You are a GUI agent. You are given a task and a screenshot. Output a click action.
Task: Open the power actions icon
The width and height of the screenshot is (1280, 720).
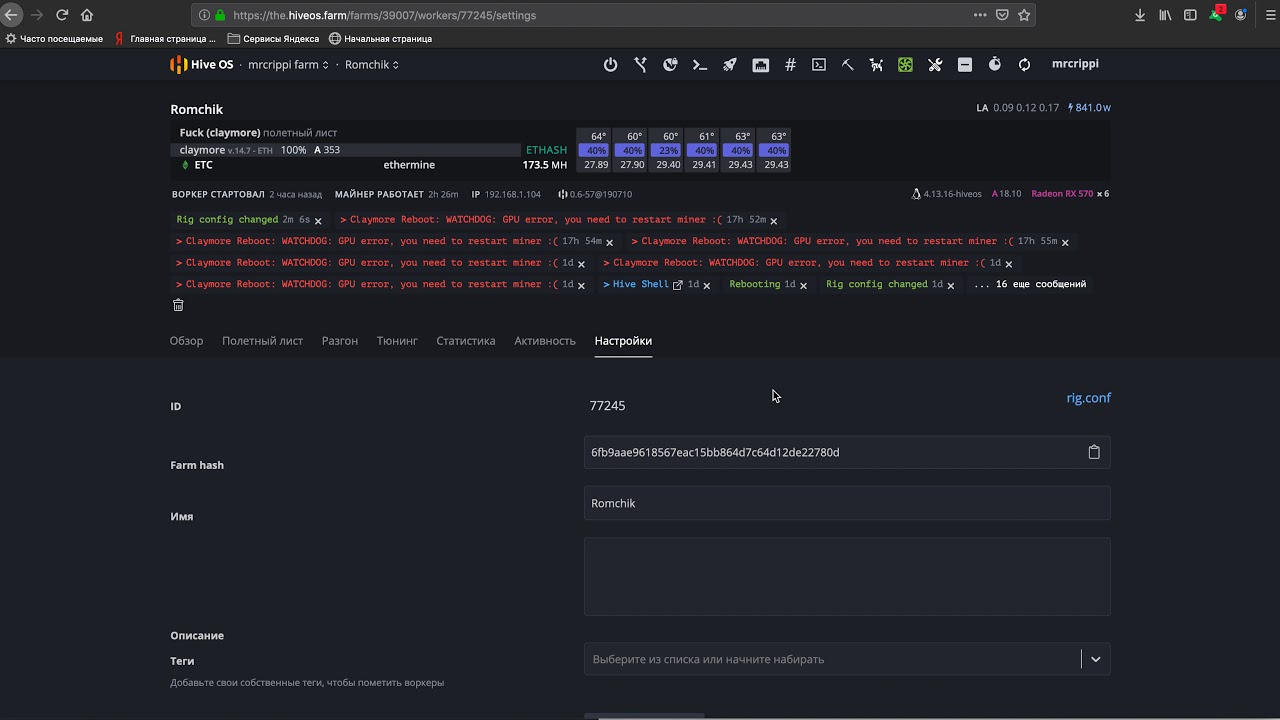tap(610, 64)
